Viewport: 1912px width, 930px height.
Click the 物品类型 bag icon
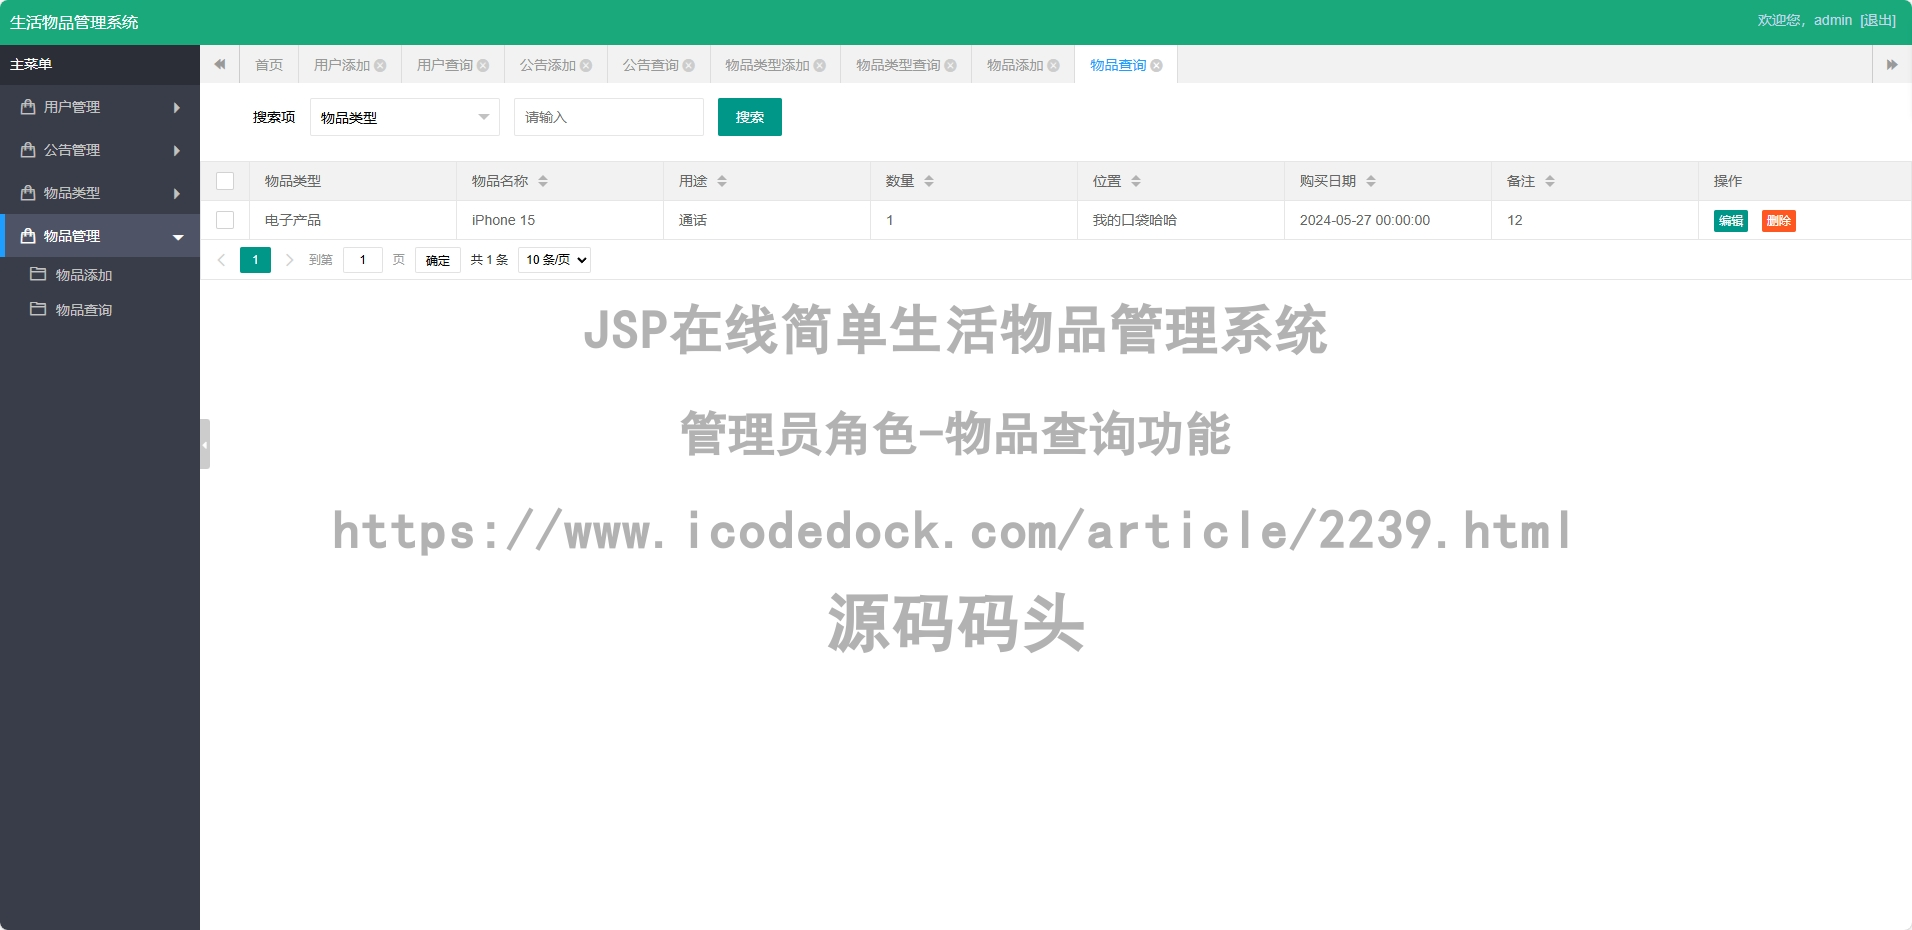[28, 193]
